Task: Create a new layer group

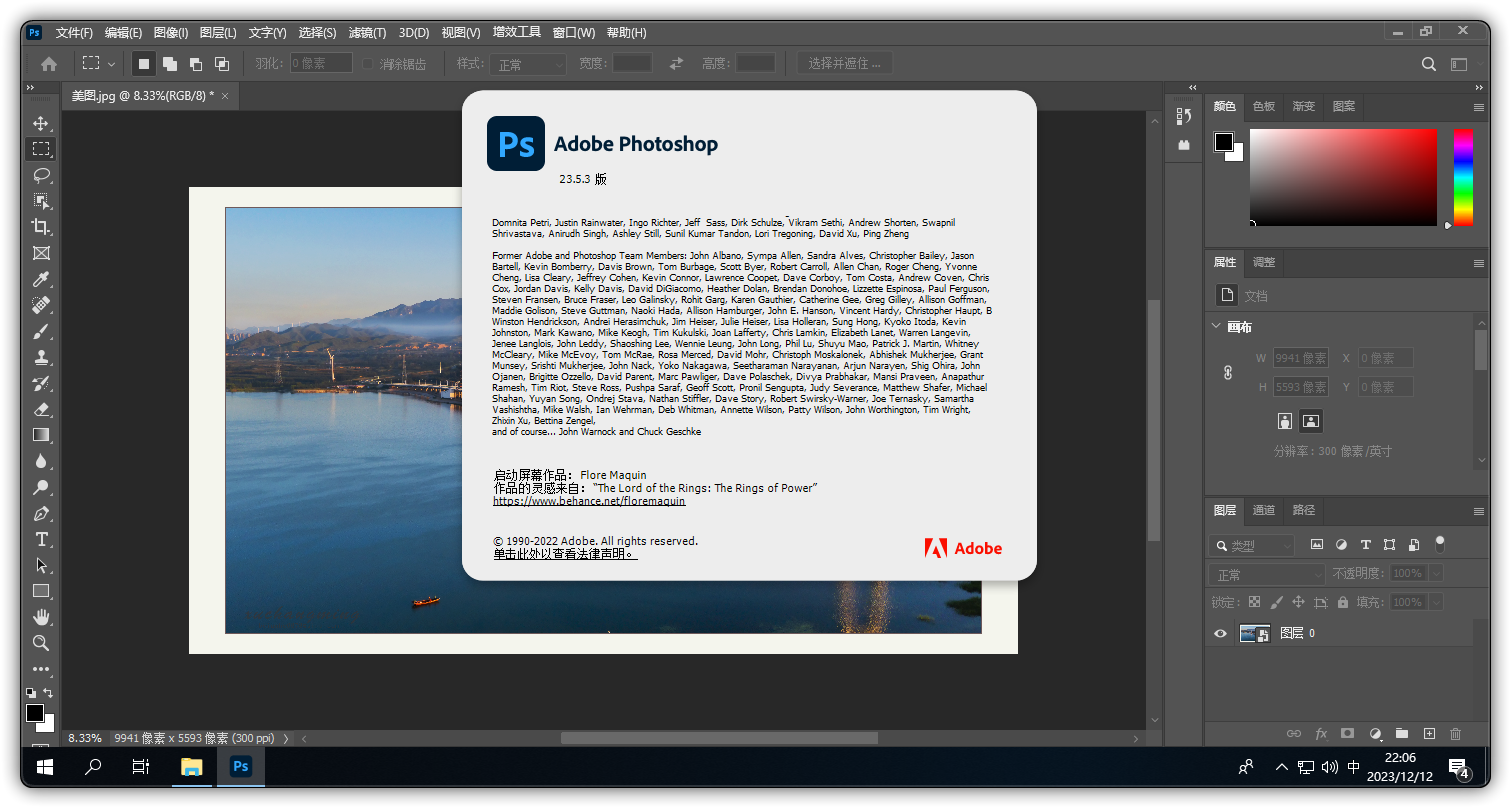Action: (1401, 733)
